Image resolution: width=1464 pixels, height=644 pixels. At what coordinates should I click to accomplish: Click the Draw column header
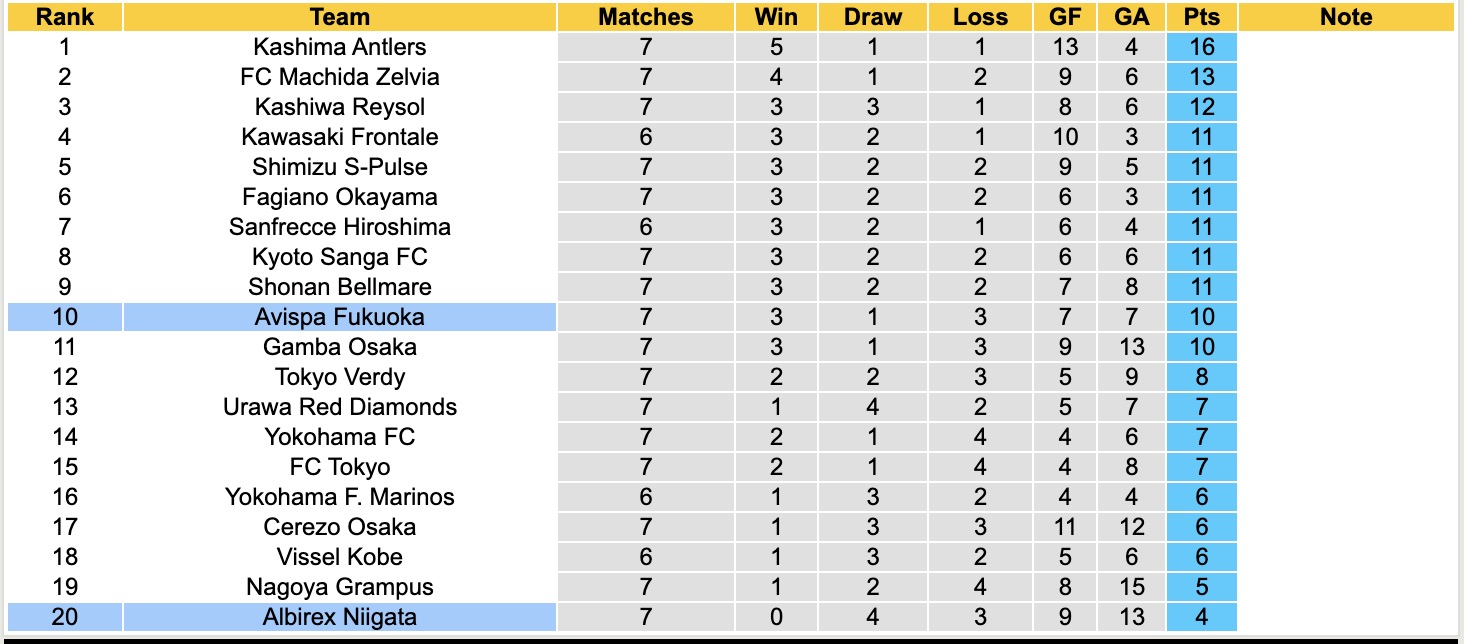click(x=872, y=17)
